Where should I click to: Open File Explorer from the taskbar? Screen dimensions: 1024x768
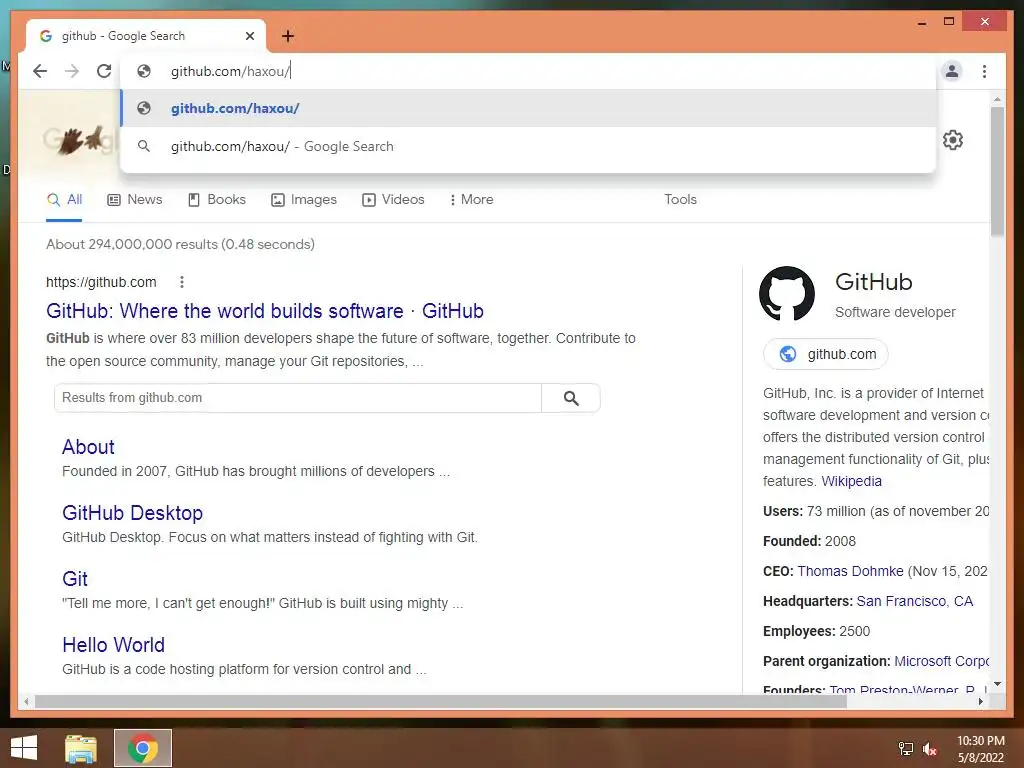point(81,748)
